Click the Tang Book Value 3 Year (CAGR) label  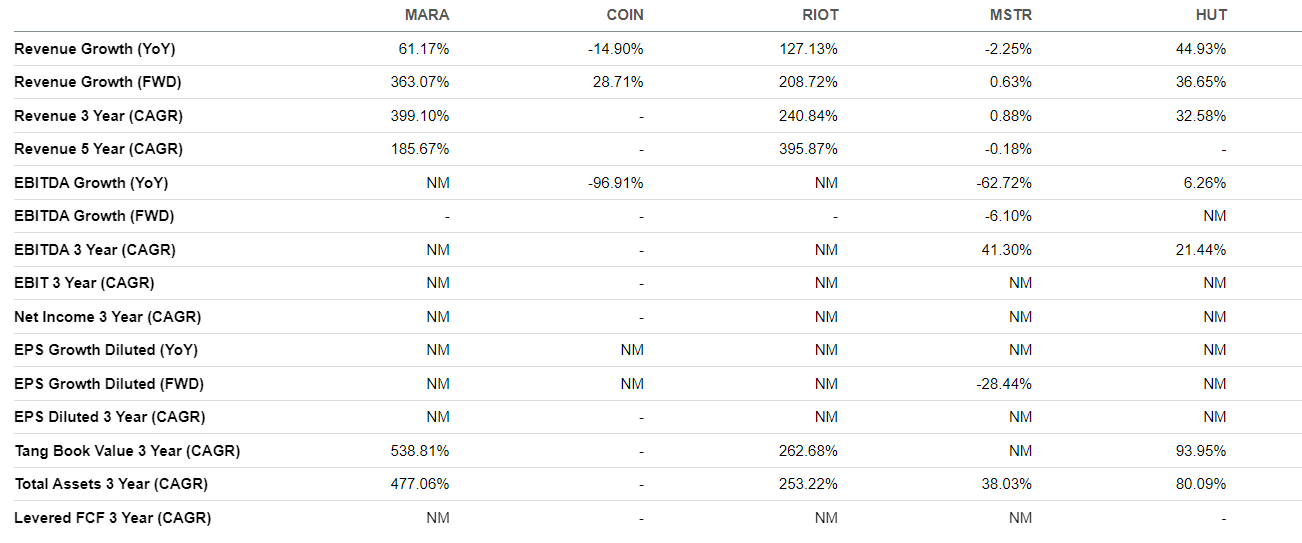127,451
